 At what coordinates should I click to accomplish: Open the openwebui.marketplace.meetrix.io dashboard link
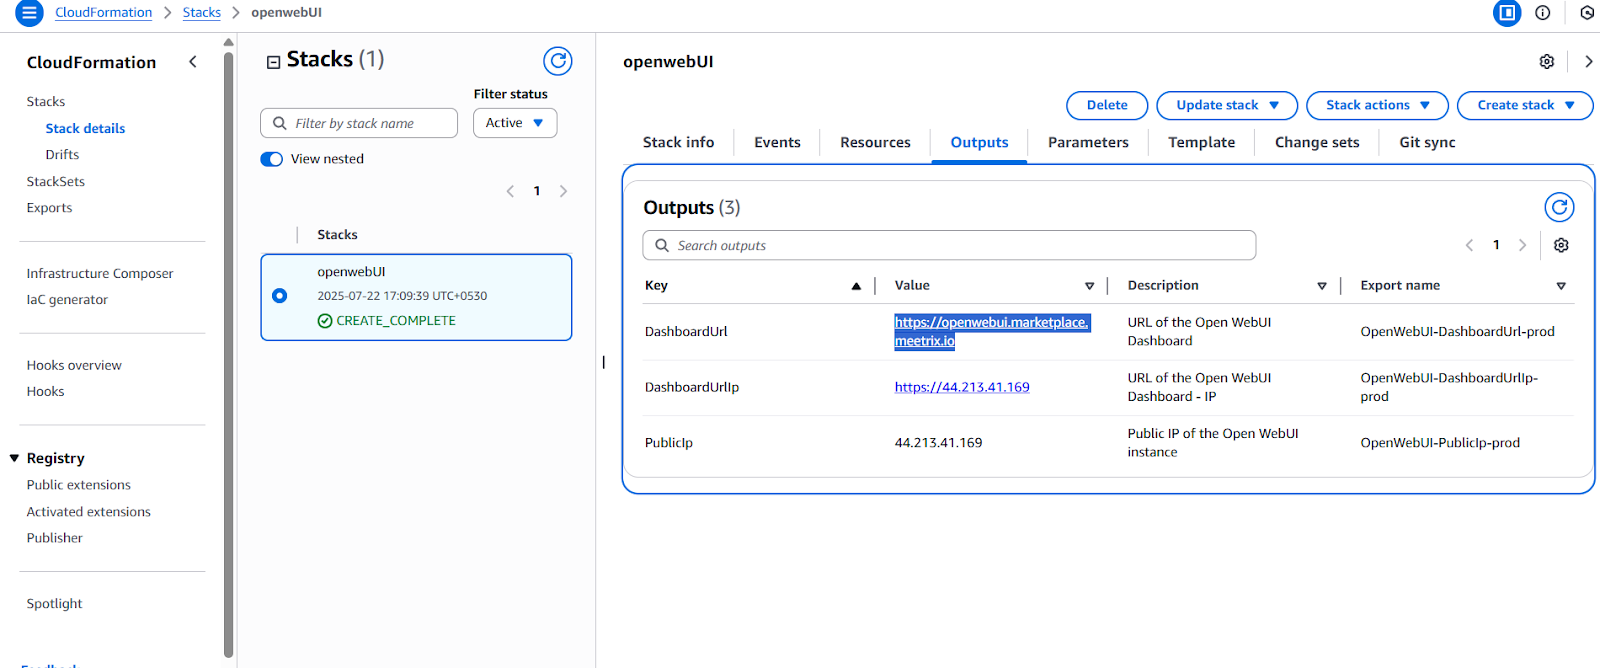991,331
